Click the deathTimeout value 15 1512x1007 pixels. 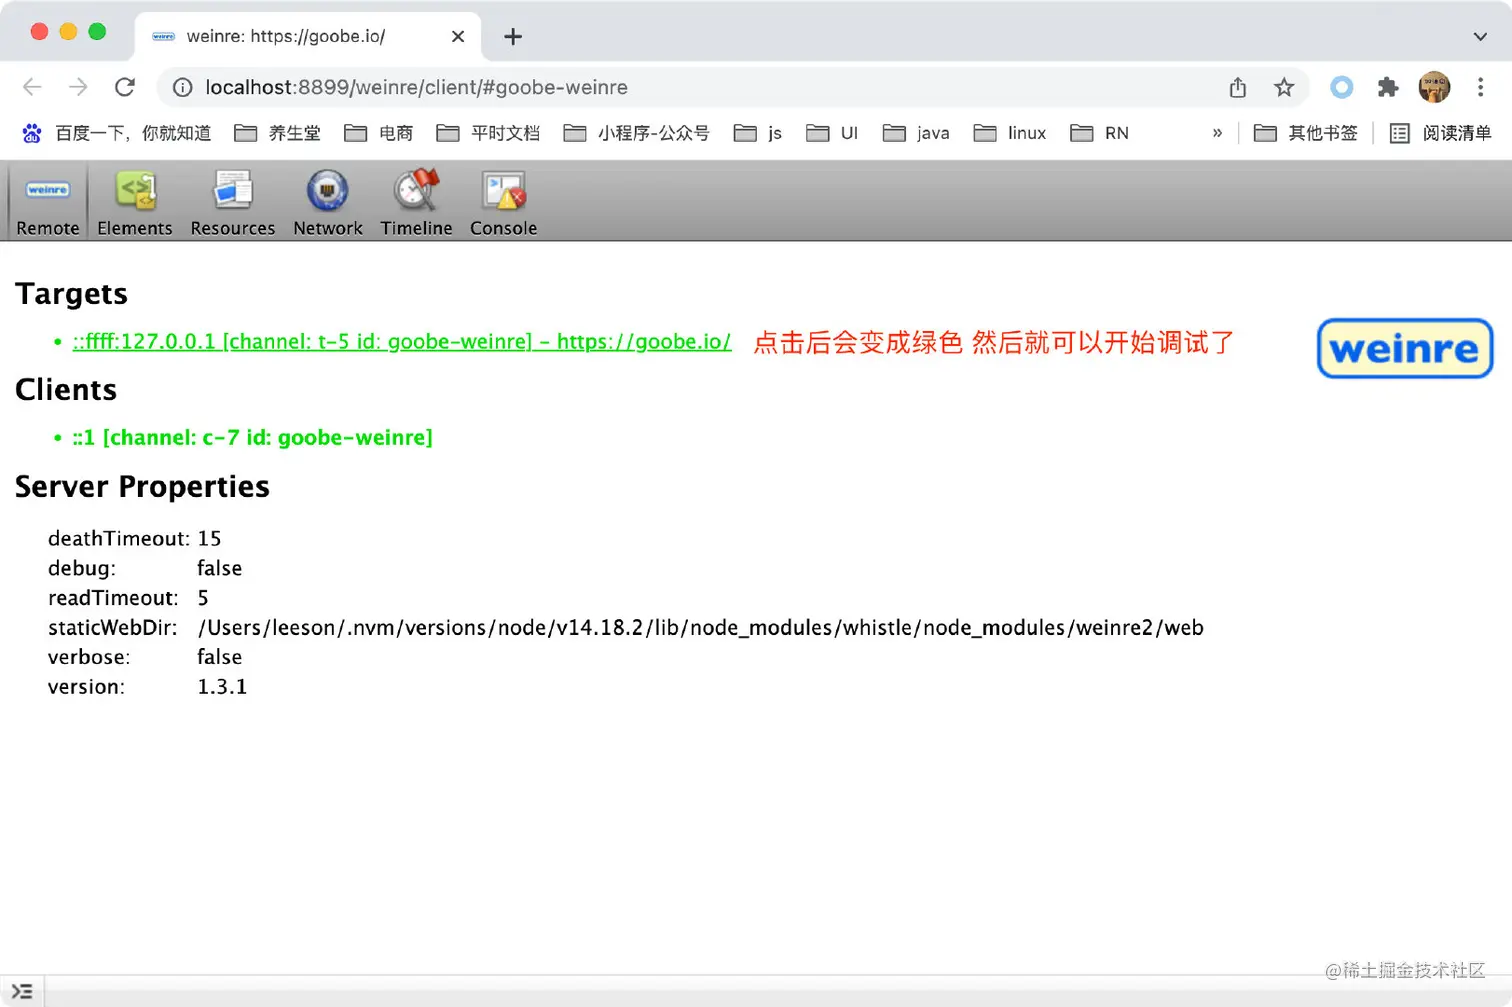click(209, 539)
